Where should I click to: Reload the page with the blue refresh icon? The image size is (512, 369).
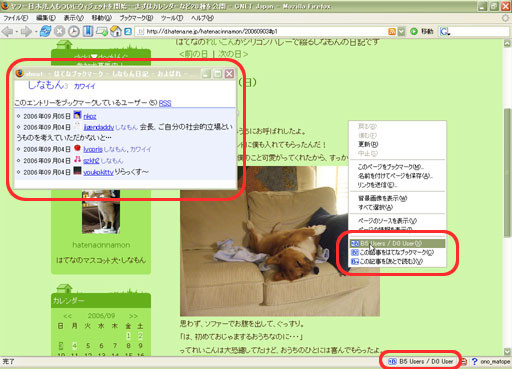click(45, 32)
